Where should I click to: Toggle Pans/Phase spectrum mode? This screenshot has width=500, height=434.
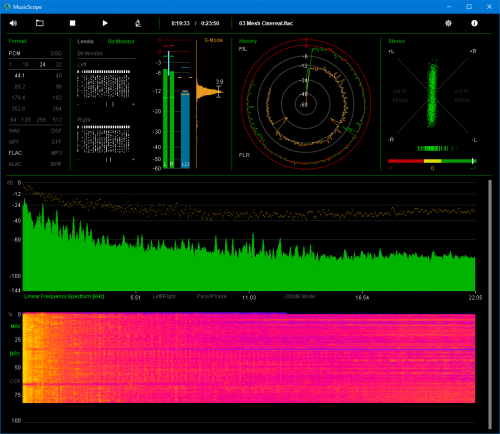pos(211,296)
